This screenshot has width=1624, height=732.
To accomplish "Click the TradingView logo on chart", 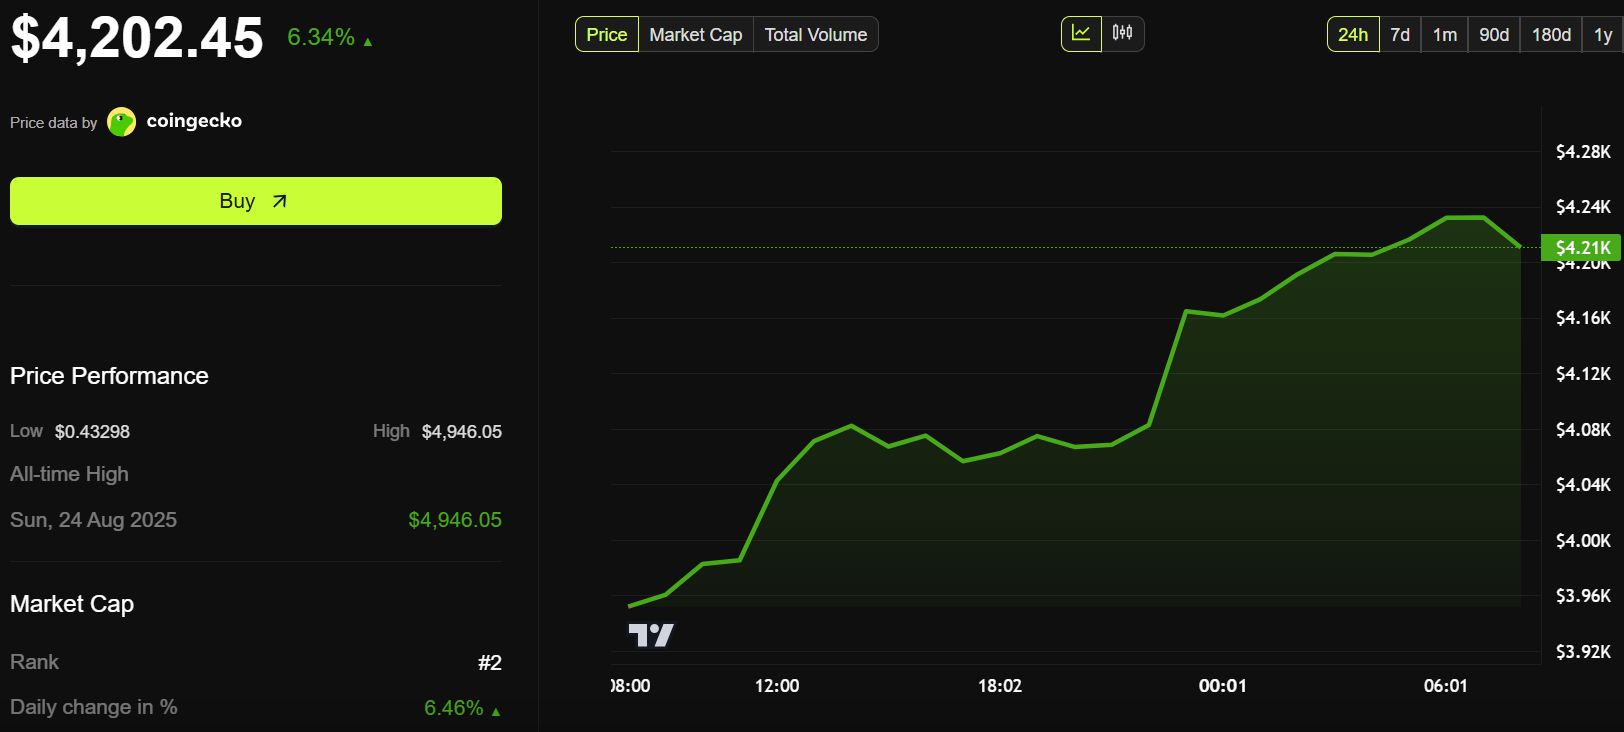I will point(651,635).
